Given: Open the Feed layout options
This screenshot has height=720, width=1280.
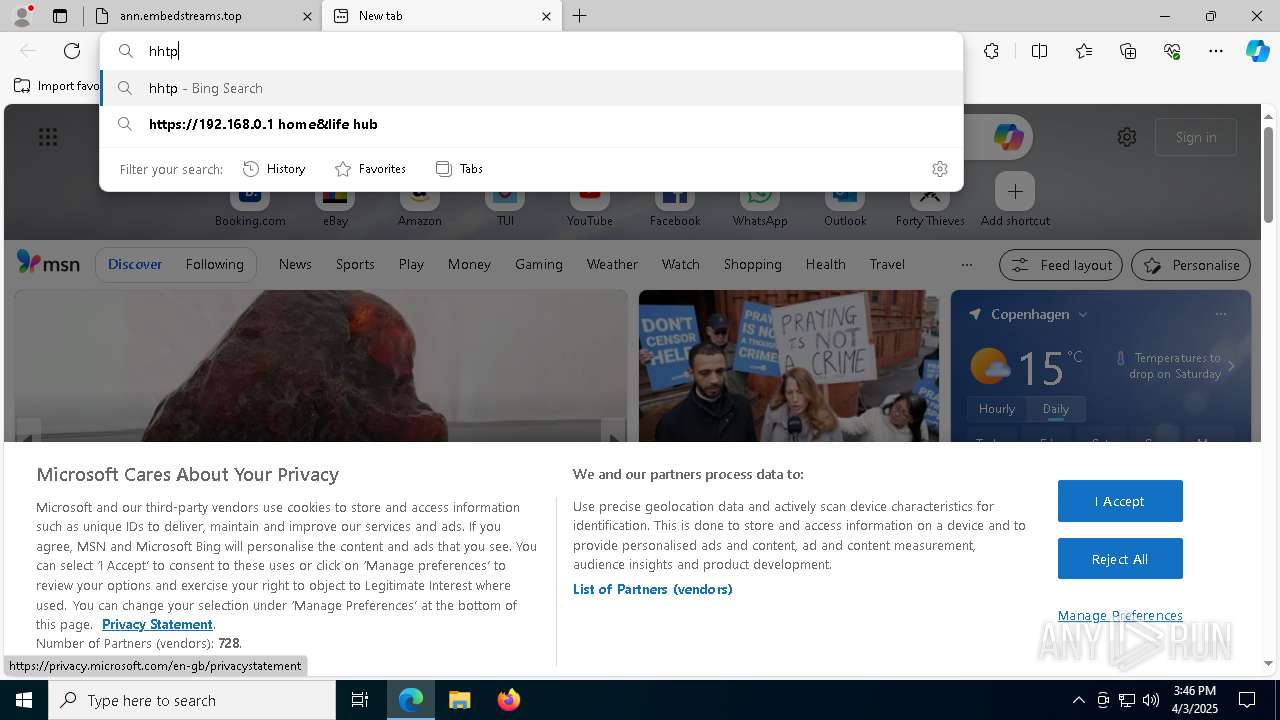Looking at the screenshot, I should [x=1061, y=265].
